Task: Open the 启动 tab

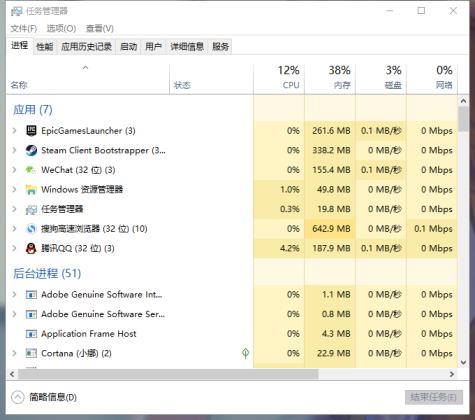Action: coord(128,47)
